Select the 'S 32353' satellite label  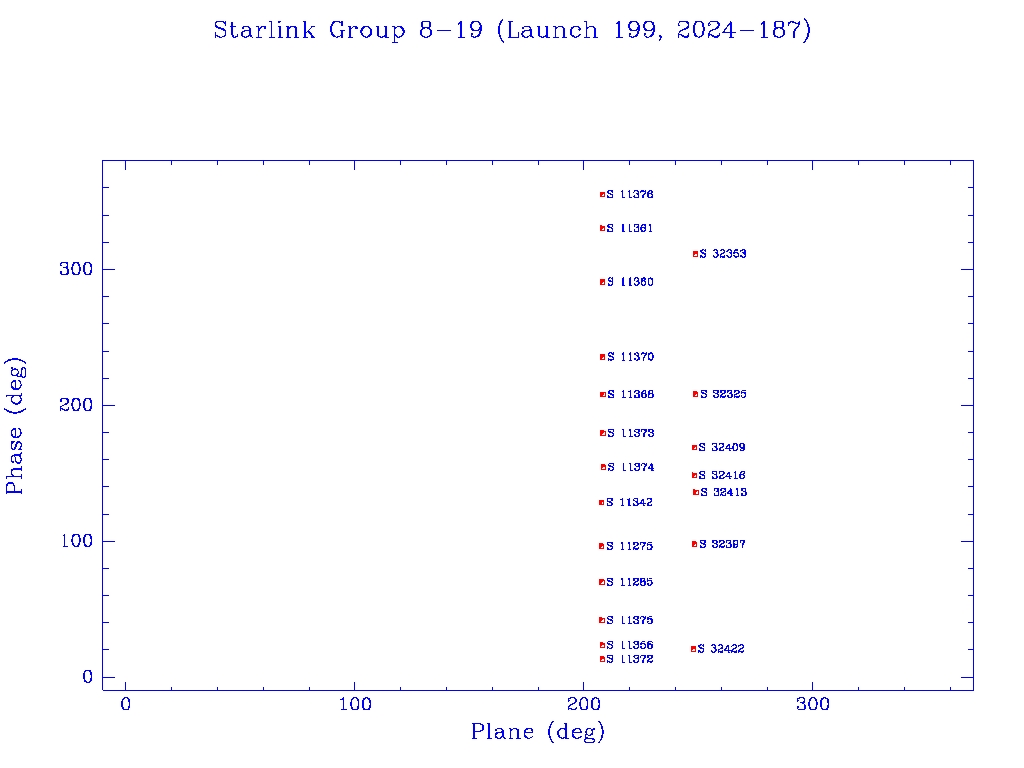(x=723, y=254)
